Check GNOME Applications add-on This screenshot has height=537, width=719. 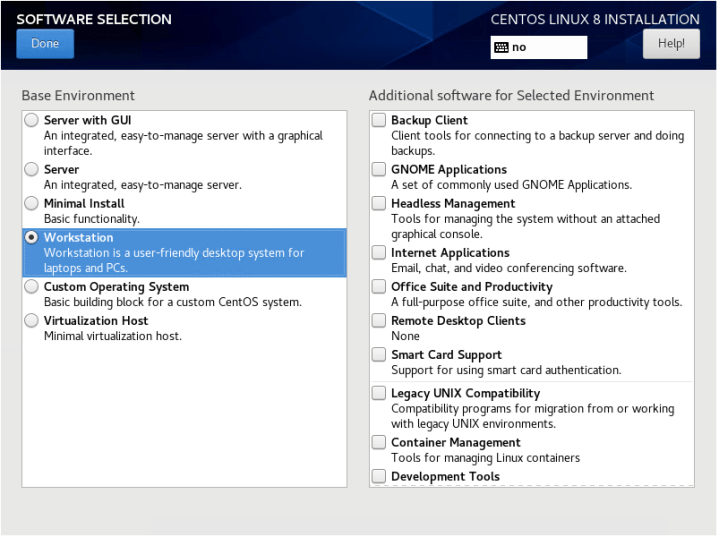point(379,170)
